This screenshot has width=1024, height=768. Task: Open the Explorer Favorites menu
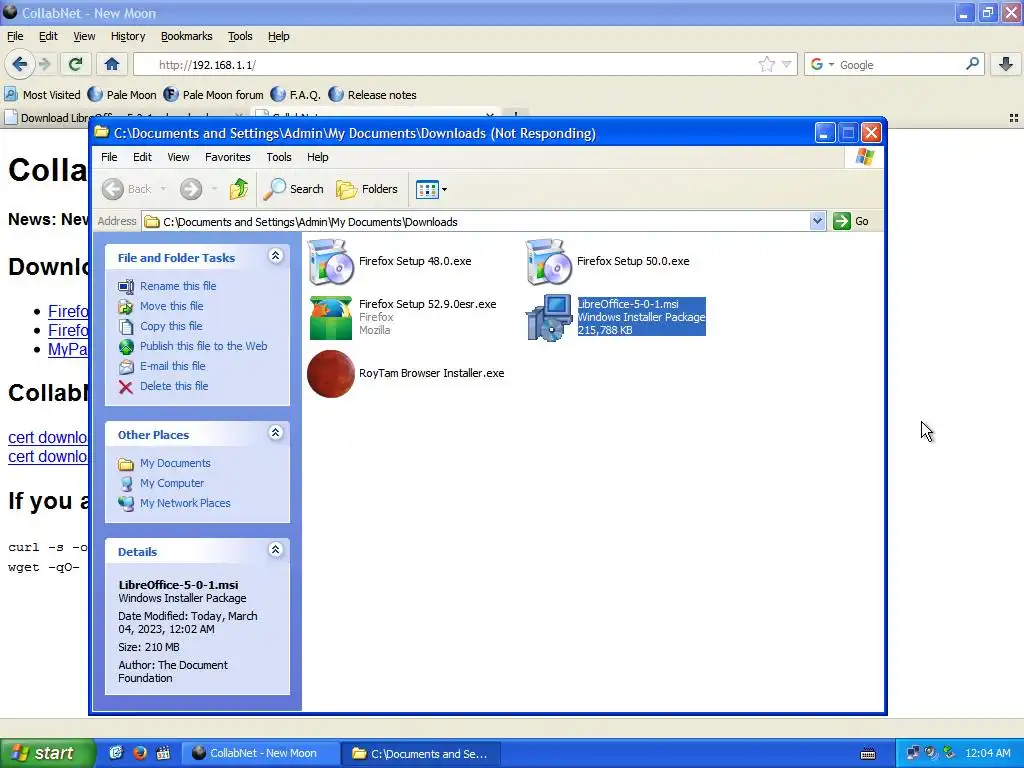[x=227, y=157]
